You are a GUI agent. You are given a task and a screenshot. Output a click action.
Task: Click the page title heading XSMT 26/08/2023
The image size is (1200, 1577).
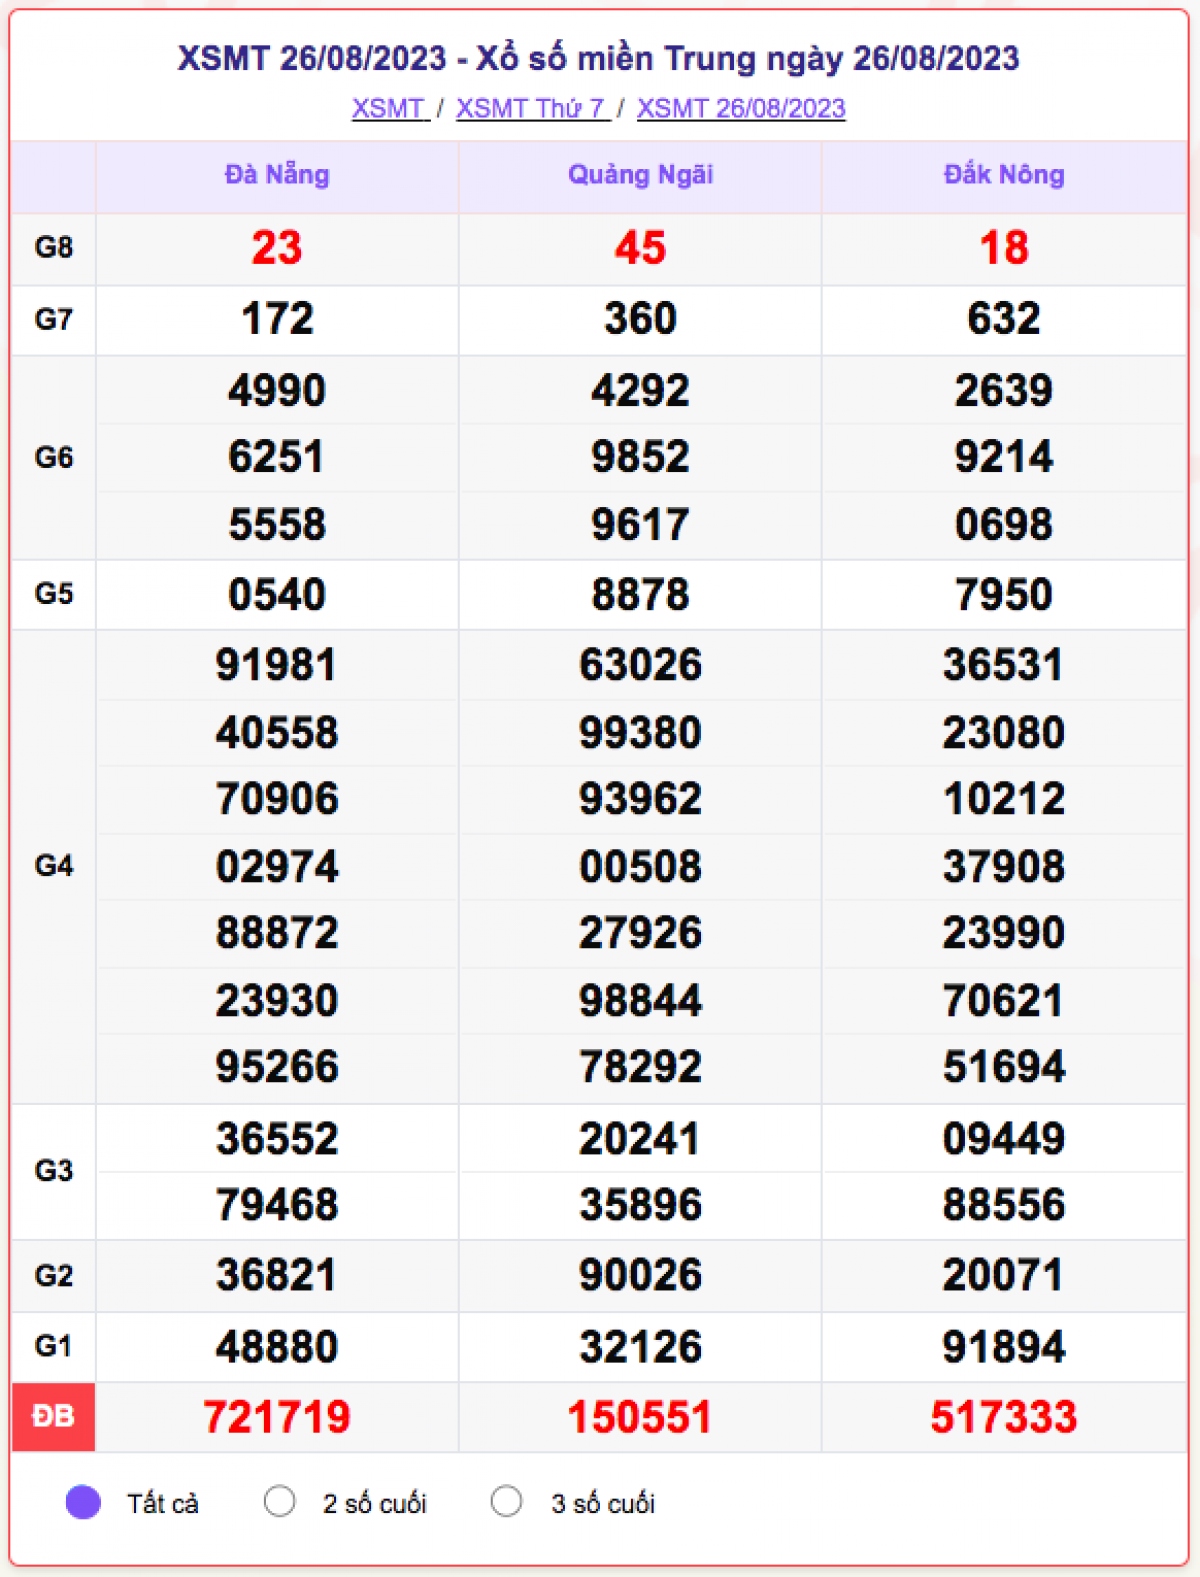[x=598, y=59]
